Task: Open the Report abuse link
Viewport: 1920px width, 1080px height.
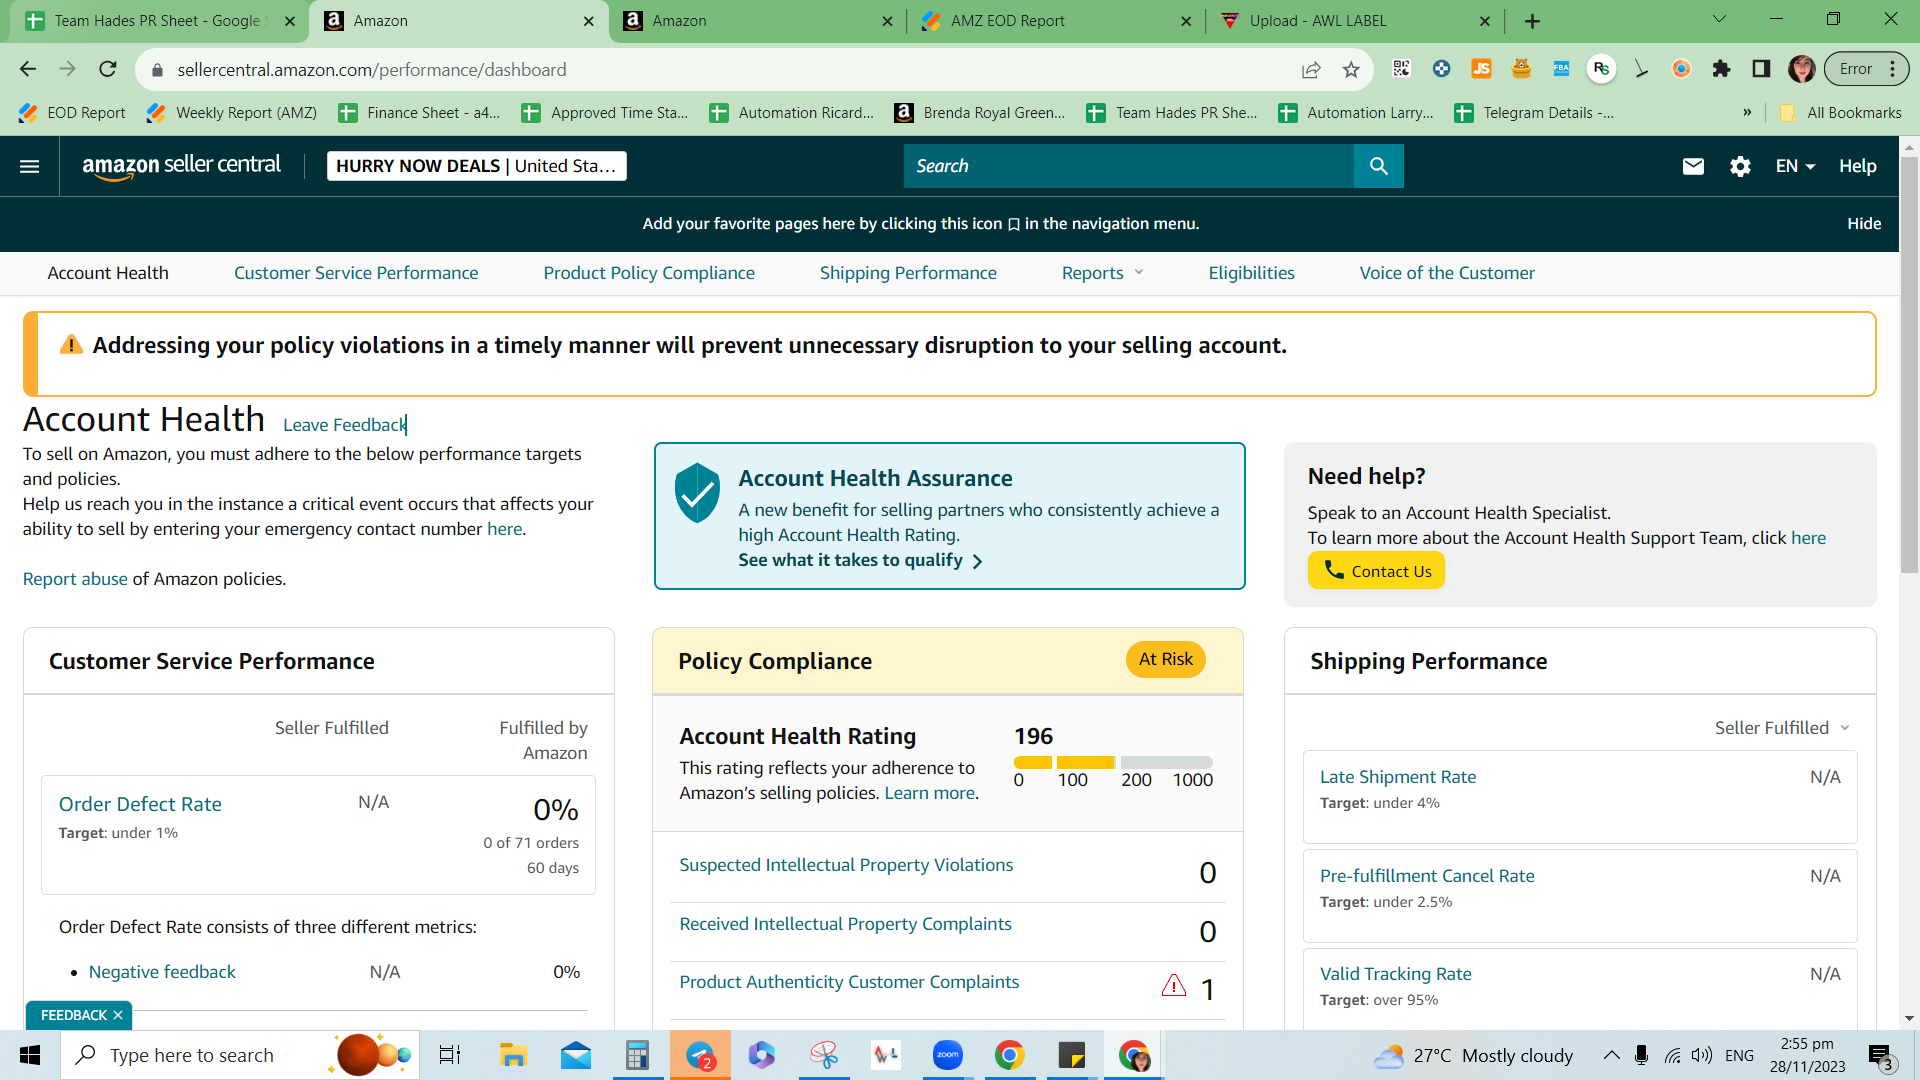Action: tap(75, 579)
